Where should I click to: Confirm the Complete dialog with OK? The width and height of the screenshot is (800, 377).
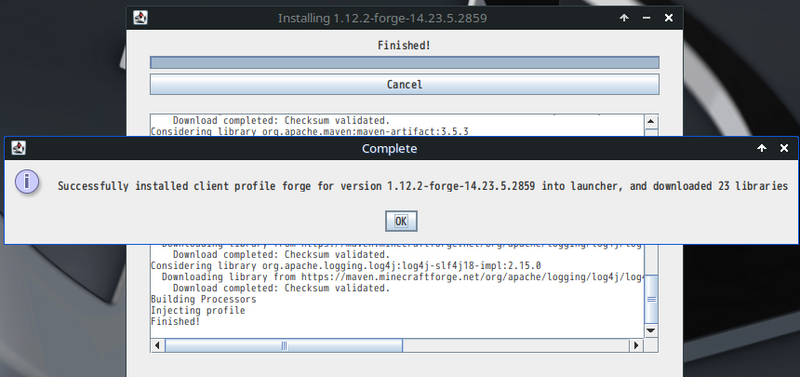[x=401, y=221]
